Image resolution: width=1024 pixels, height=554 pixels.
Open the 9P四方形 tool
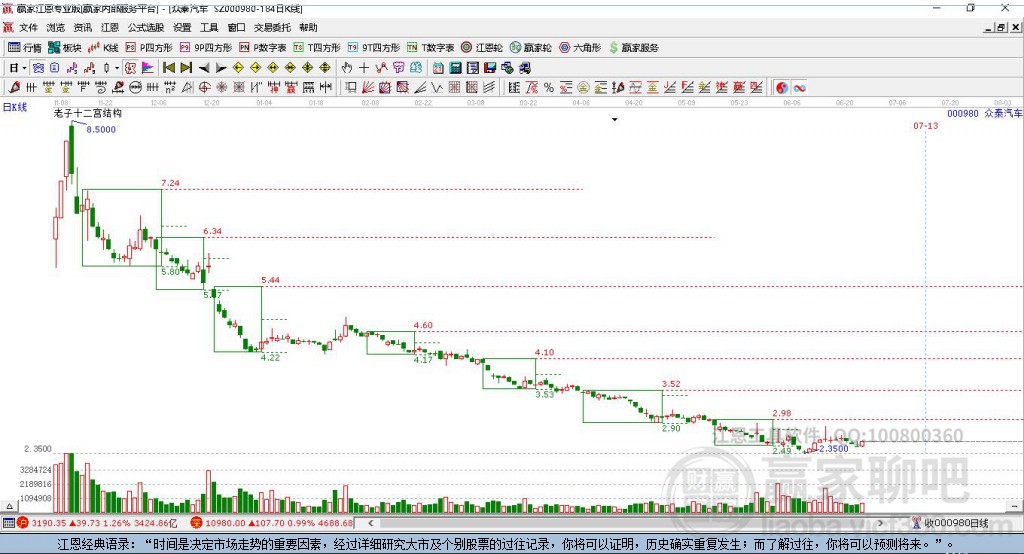coord(206,48)
